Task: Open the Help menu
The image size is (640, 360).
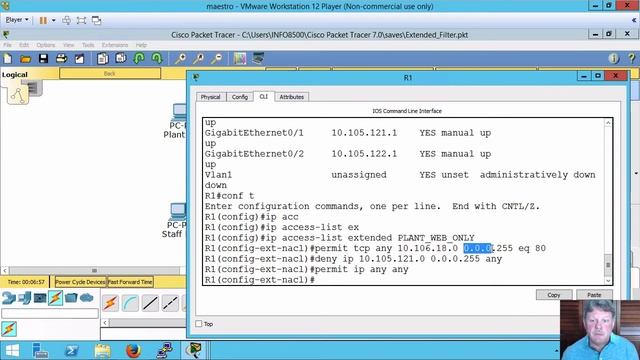Action: pos(141,45)
